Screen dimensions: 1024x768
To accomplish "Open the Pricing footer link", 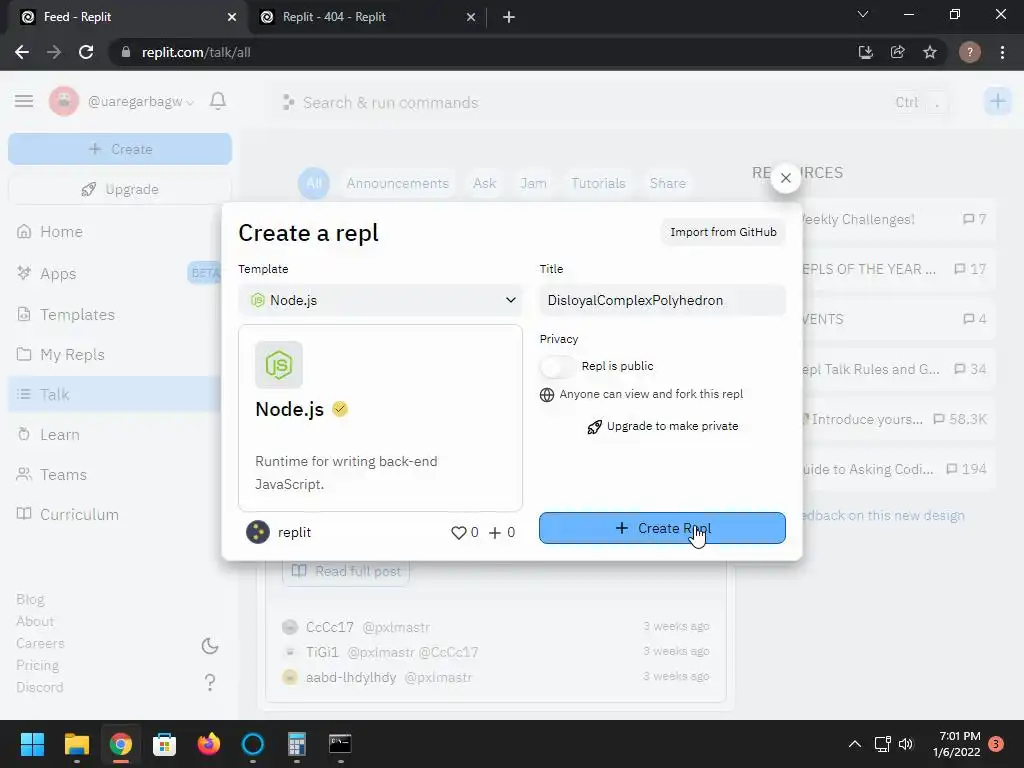I will 38,665.
